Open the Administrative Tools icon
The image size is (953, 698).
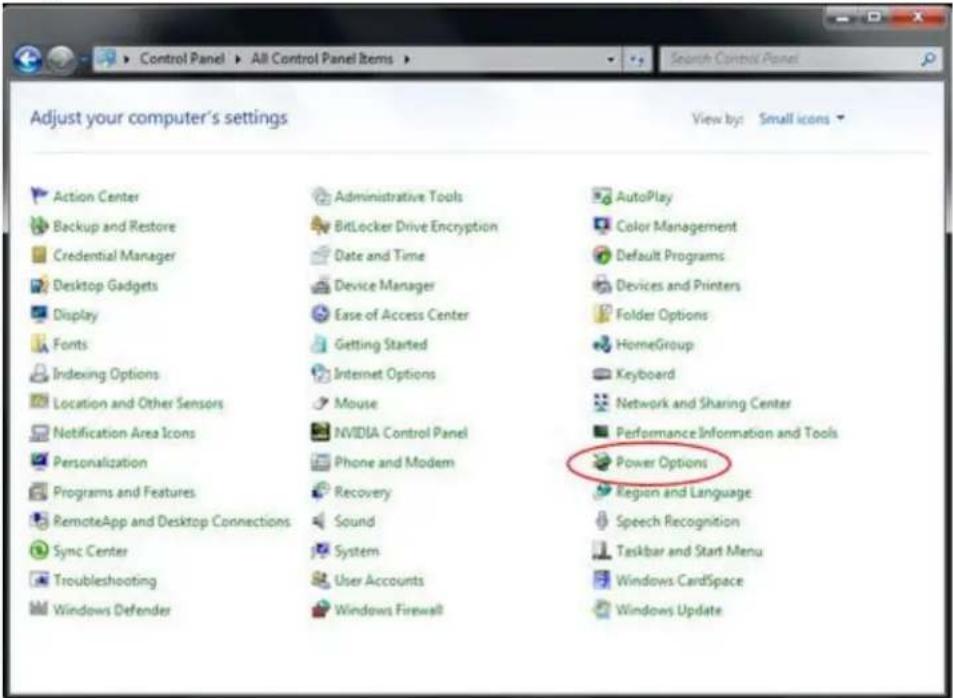tap(320, 196)
